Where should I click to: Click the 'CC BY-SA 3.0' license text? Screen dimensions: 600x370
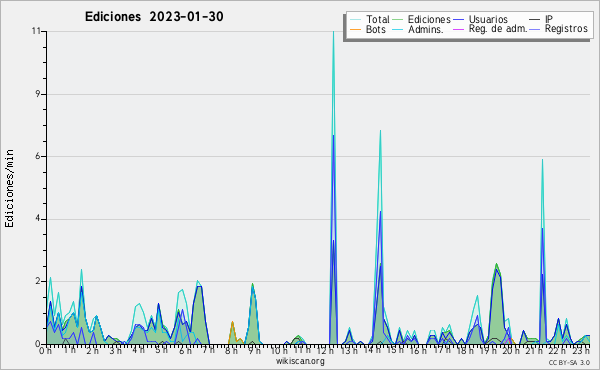(x=569, y=362)
